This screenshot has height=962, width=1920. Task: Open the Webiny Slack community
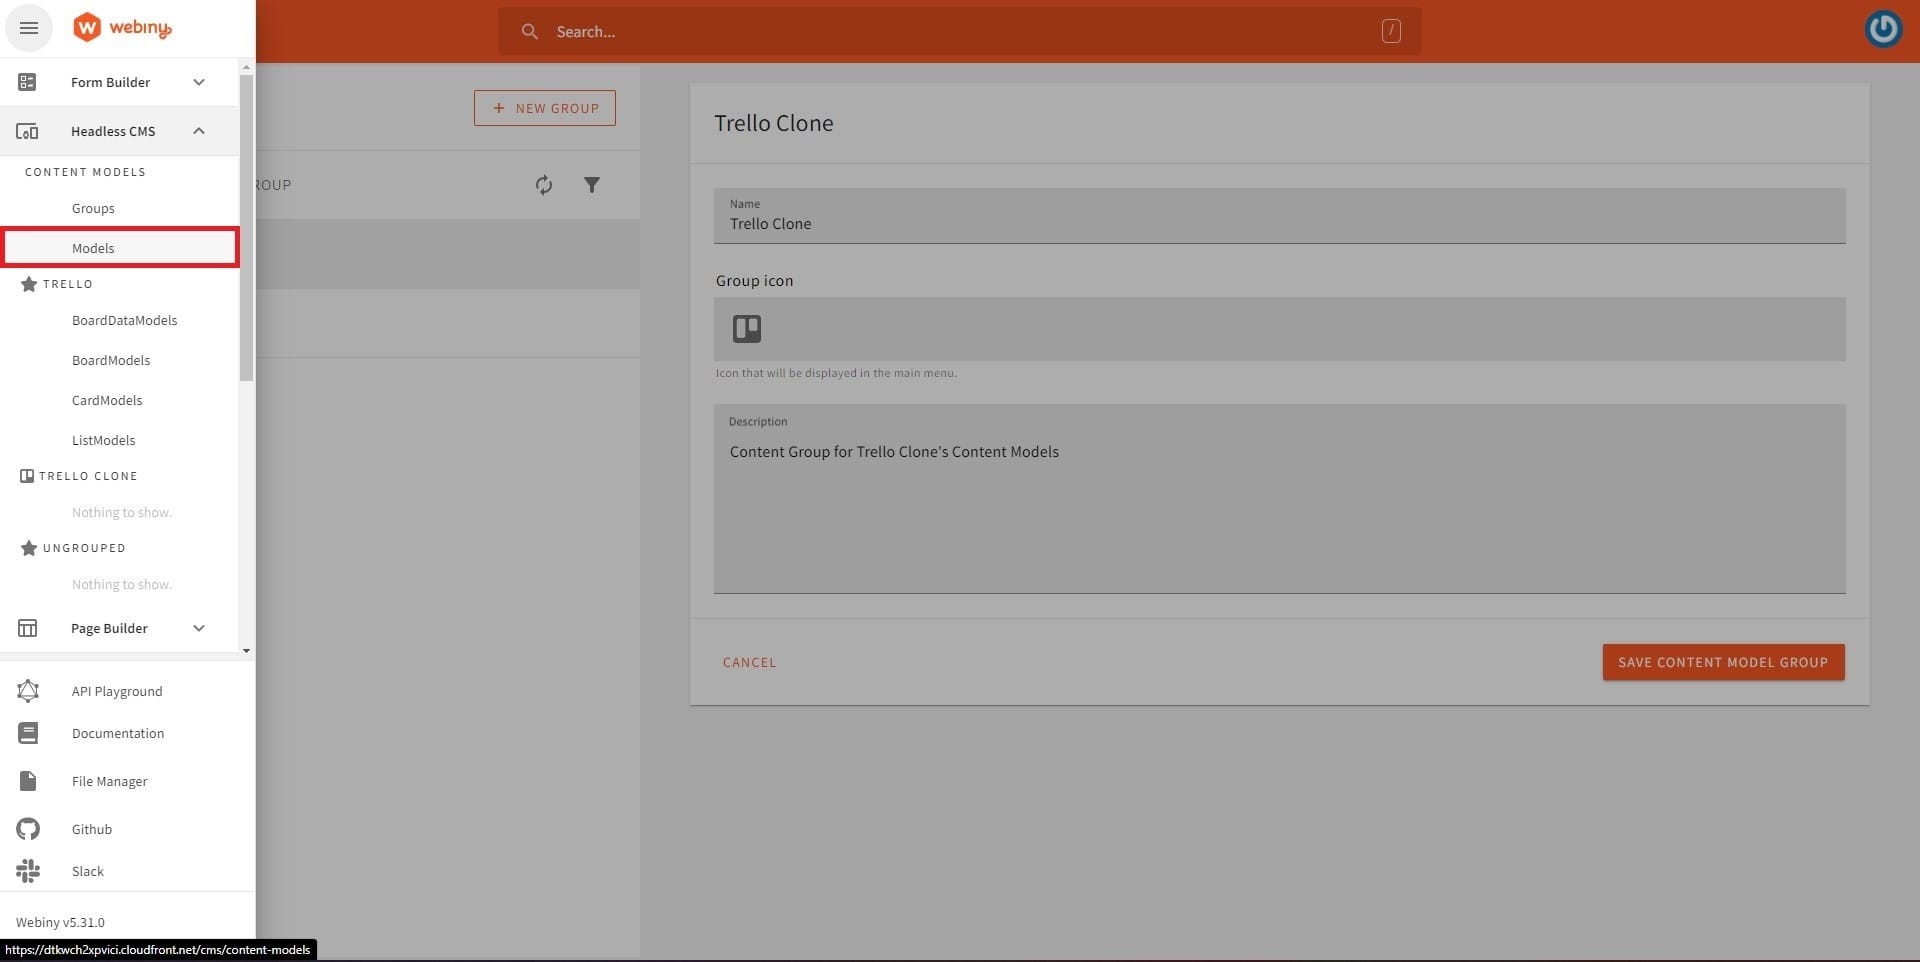coord(87,871)
